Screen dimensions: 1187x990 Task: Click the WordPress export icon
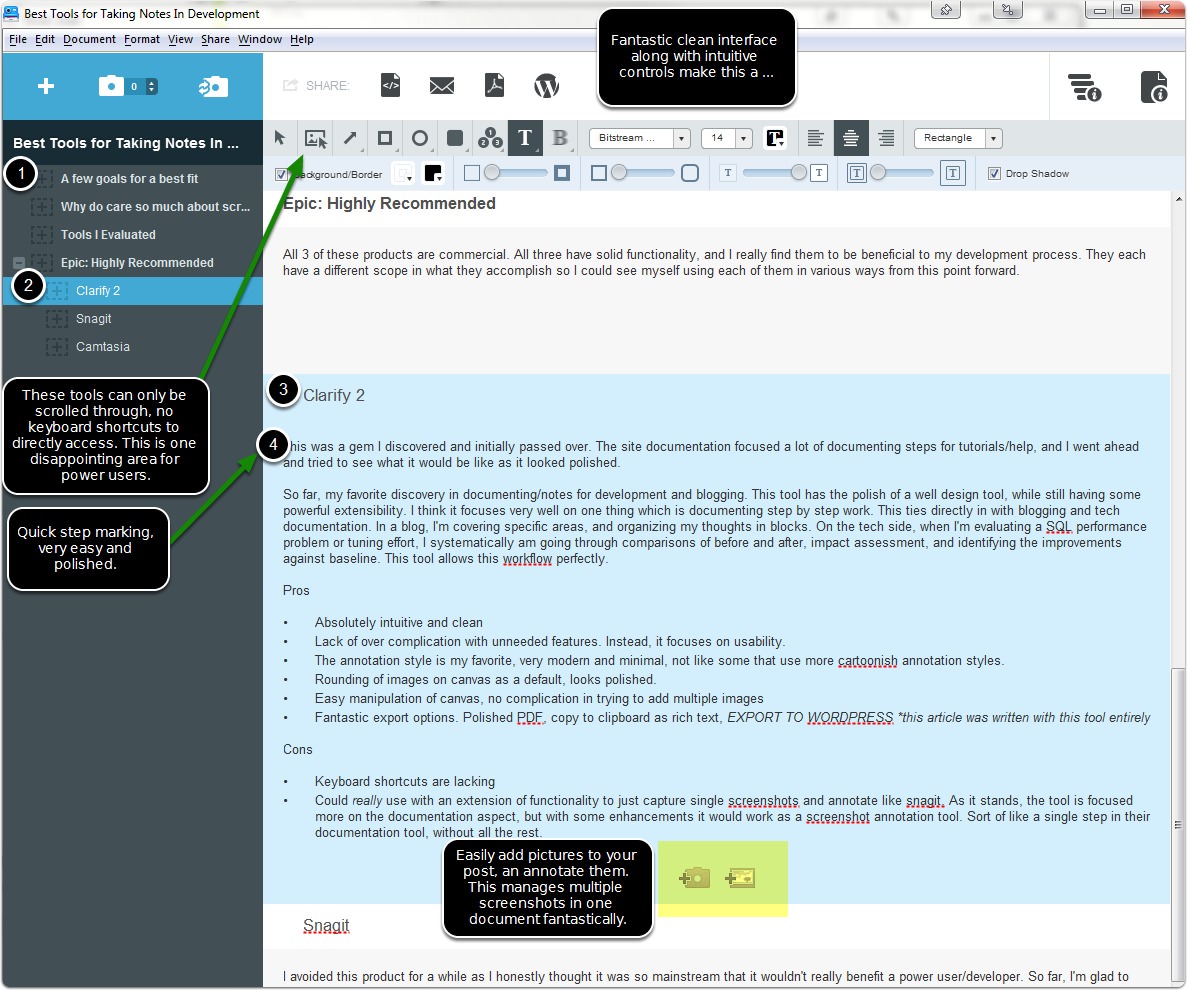click(x=546, y=85)
